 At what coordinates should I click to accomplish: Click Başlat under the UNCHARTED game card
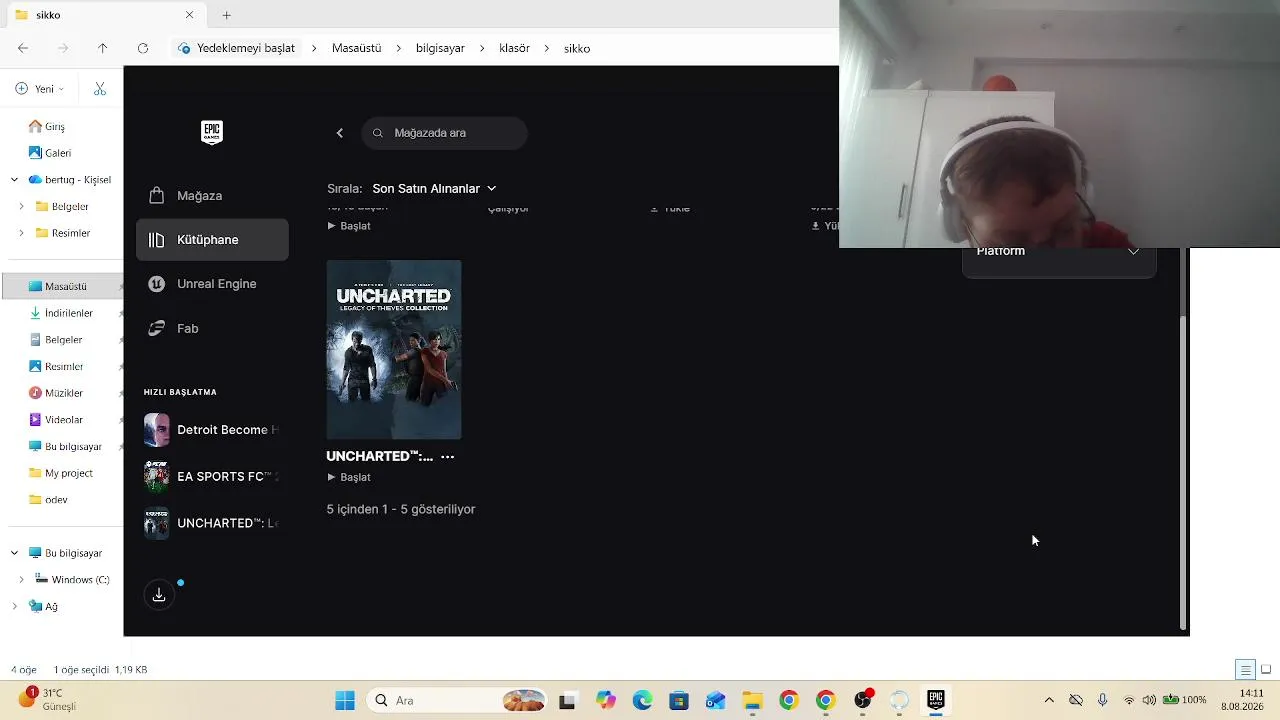click(349, 477)
